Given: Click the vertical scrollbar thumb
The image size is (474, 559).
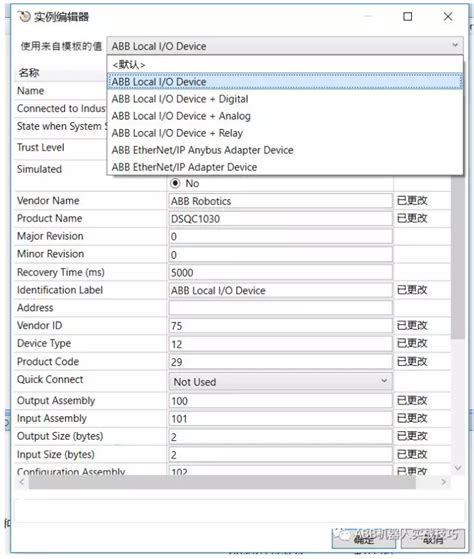Looking at the screenshot, I should click(x=458, y=257).
